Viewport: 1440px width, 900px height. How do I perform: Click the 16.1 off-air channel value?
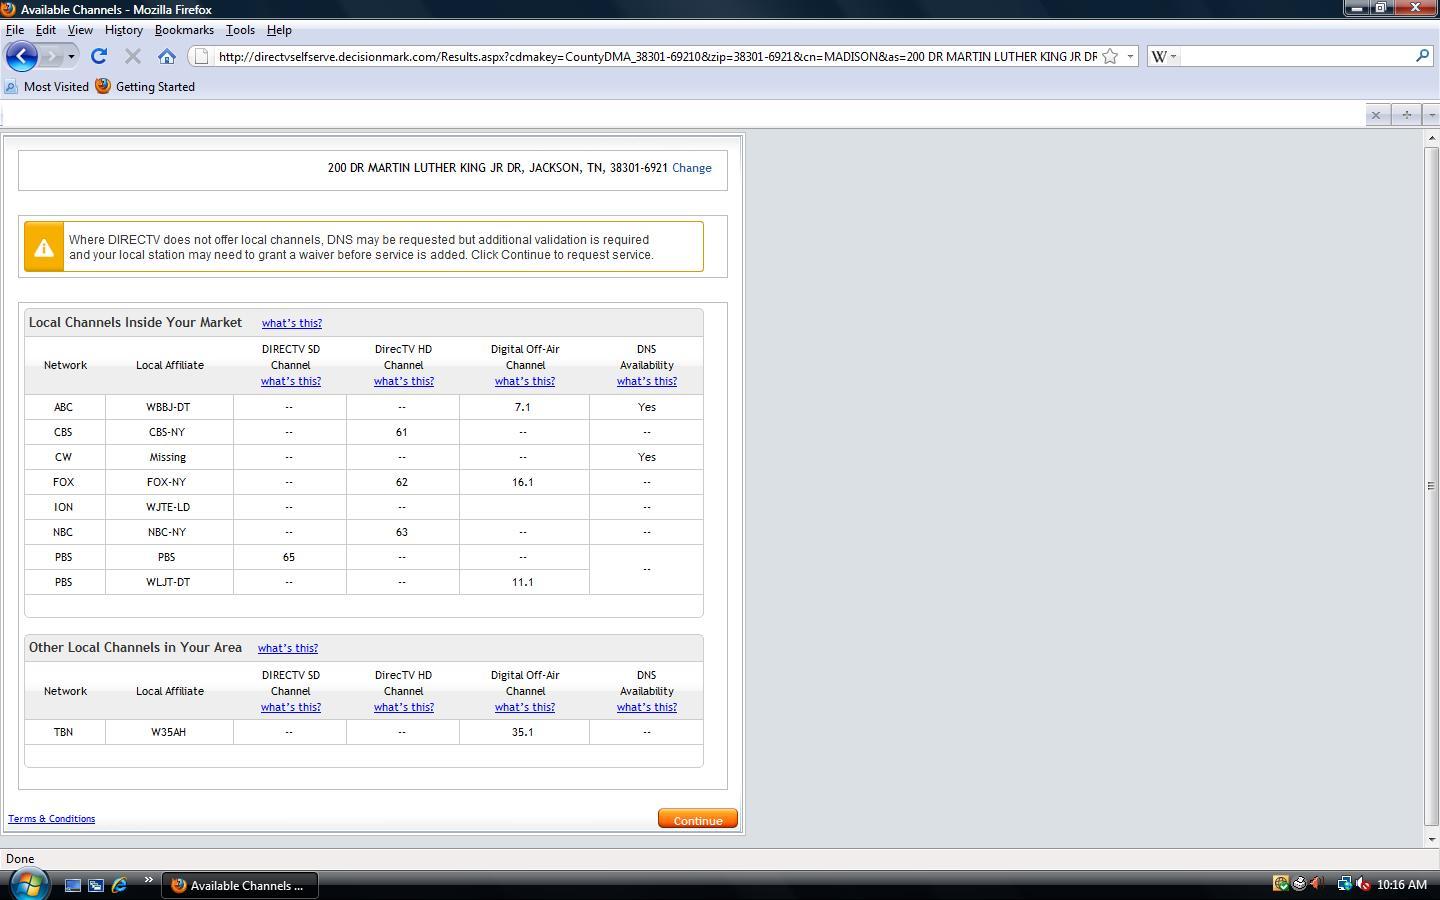(523, 482)
